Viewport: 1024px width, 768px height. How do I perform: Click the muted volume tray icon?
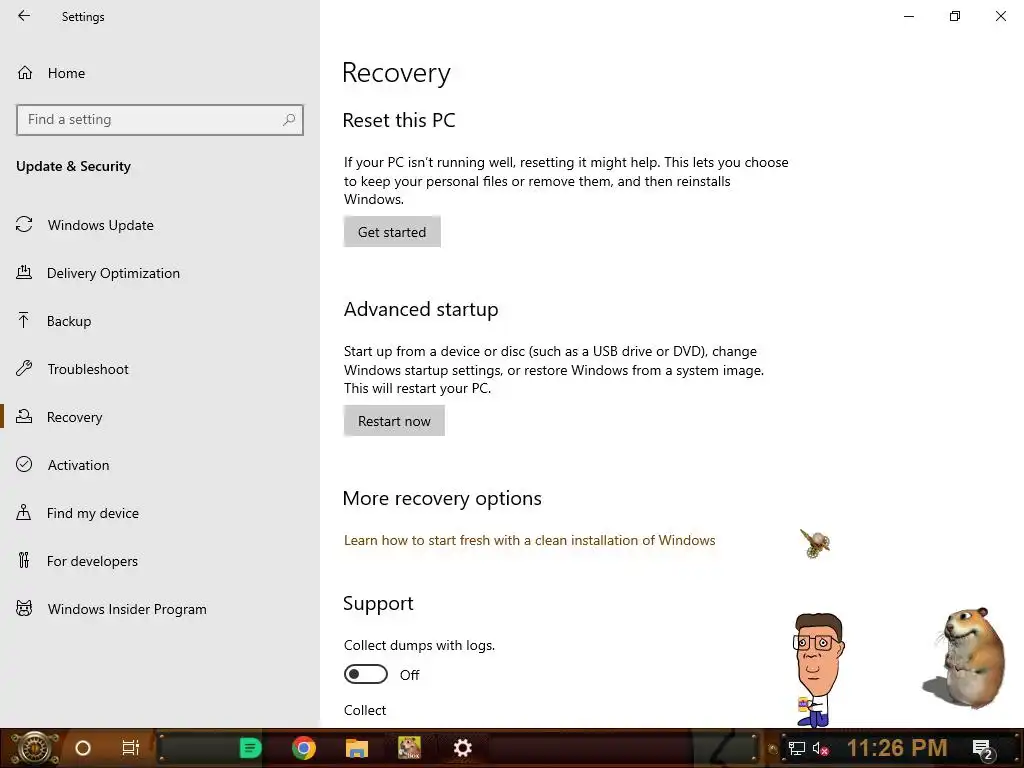[x=820, y=749]
